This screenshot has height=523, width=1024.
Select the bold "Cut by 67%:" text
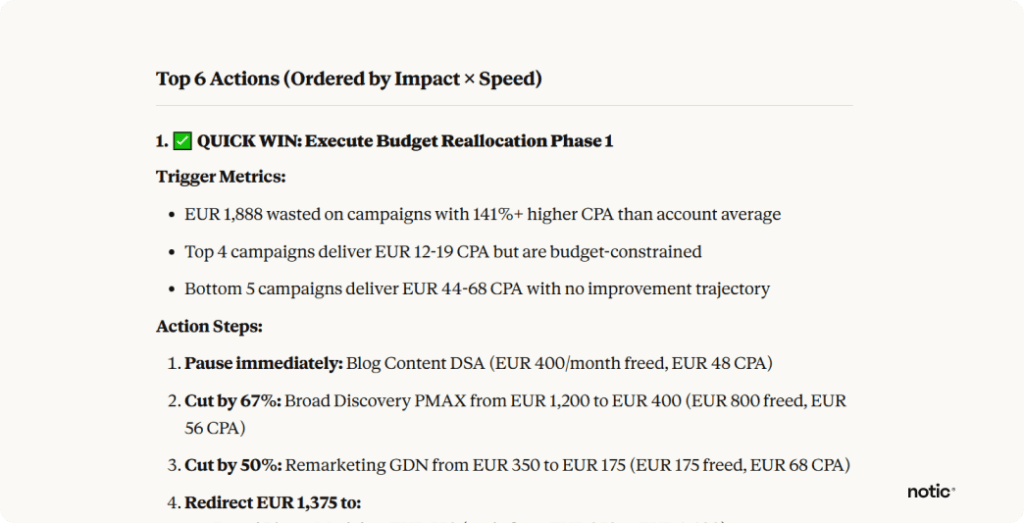[x=232, y=401]
